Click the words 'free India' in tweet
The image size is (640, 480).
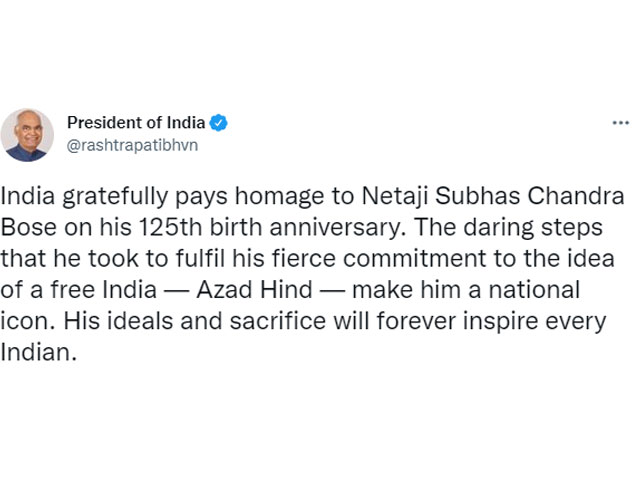click(104, 290)
